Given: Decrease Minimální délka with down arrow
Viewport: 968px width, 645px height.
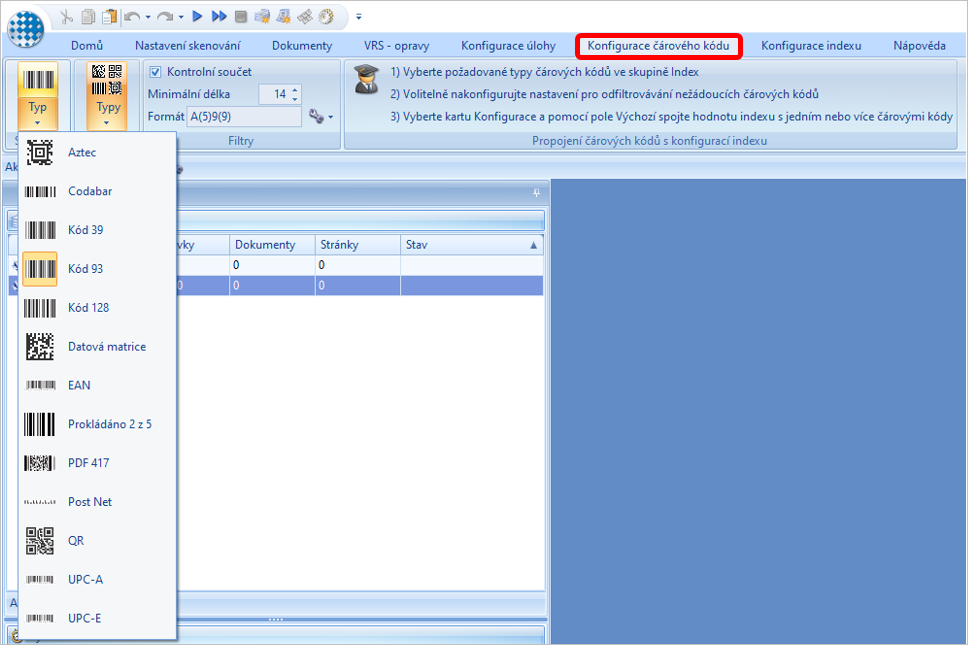Looking at the screenshot, I should [x=295, y=99].
